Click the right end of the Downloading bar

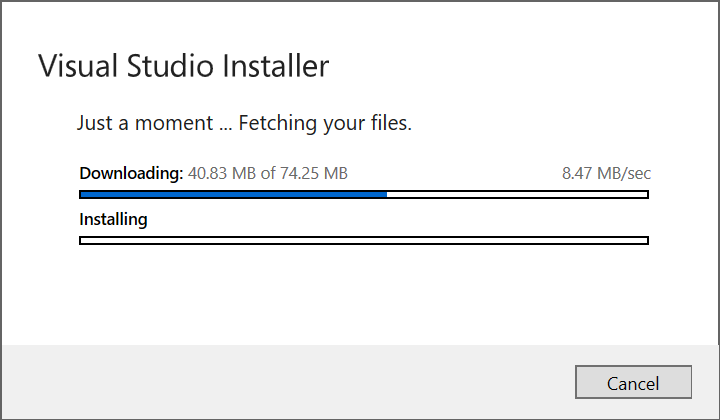coord(643,194)
